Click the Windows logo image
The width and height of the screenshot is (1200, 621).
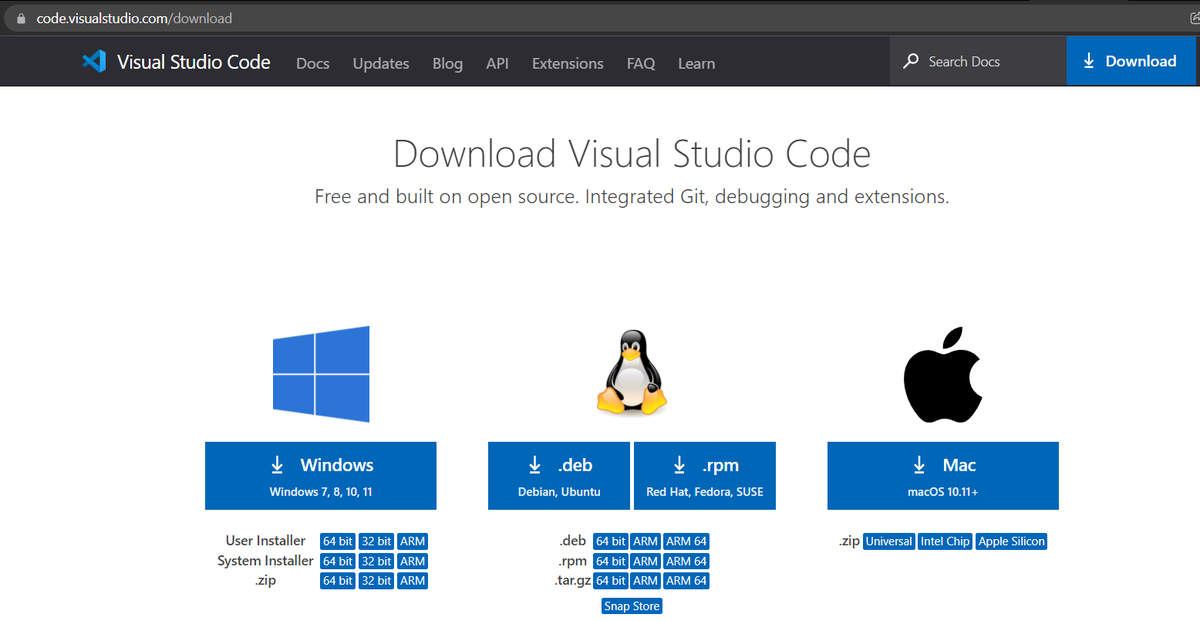point(321,374)
